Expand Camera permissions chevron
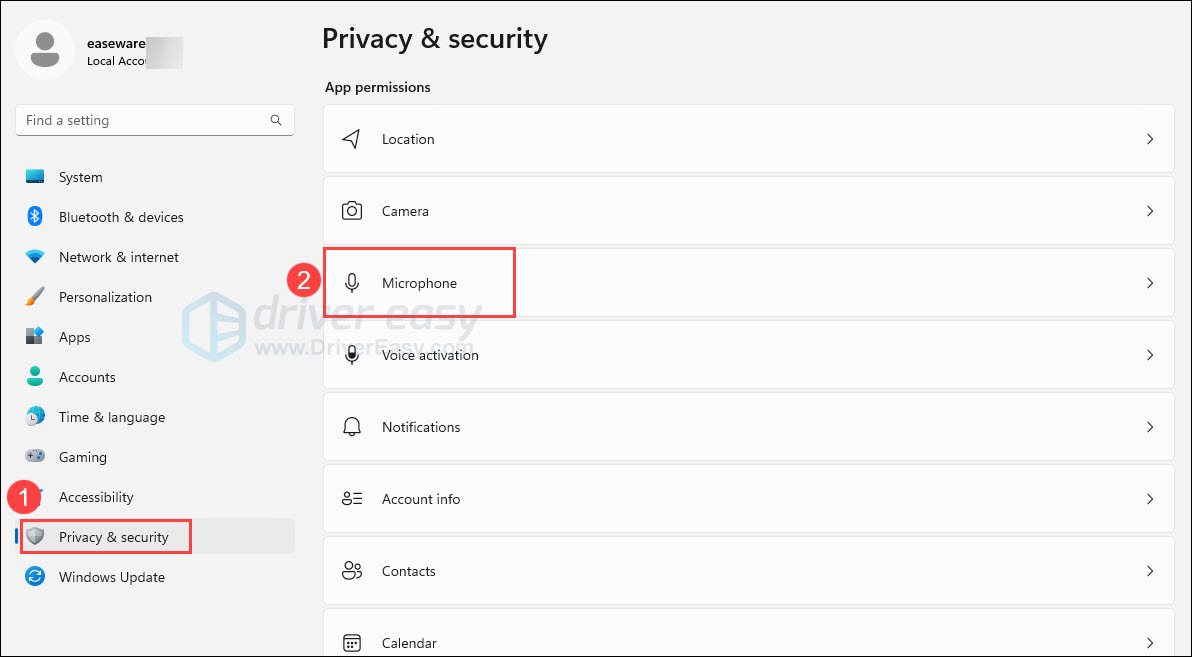Image resolution: width=1192 pixels, height=657 pixels. [1150, 211]
